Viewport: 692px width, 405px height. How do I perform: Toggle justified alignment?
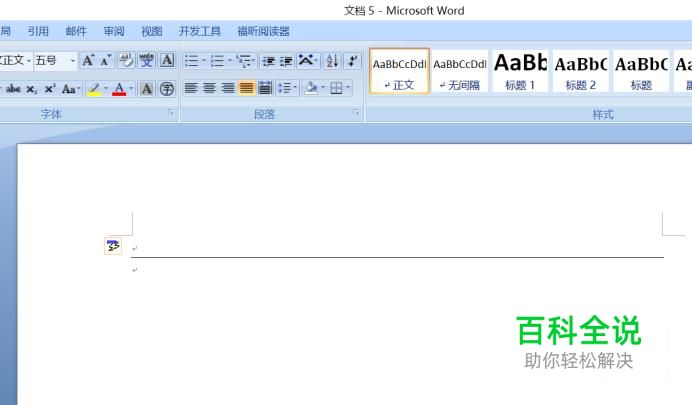[x=246, y=88]
